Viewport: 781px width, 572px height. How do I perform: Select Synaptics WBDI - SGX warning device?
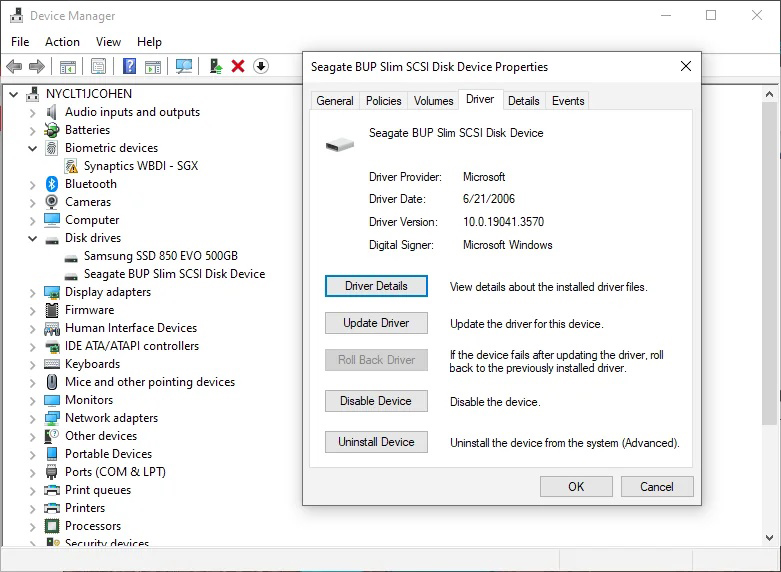click(x=140, y=166)
